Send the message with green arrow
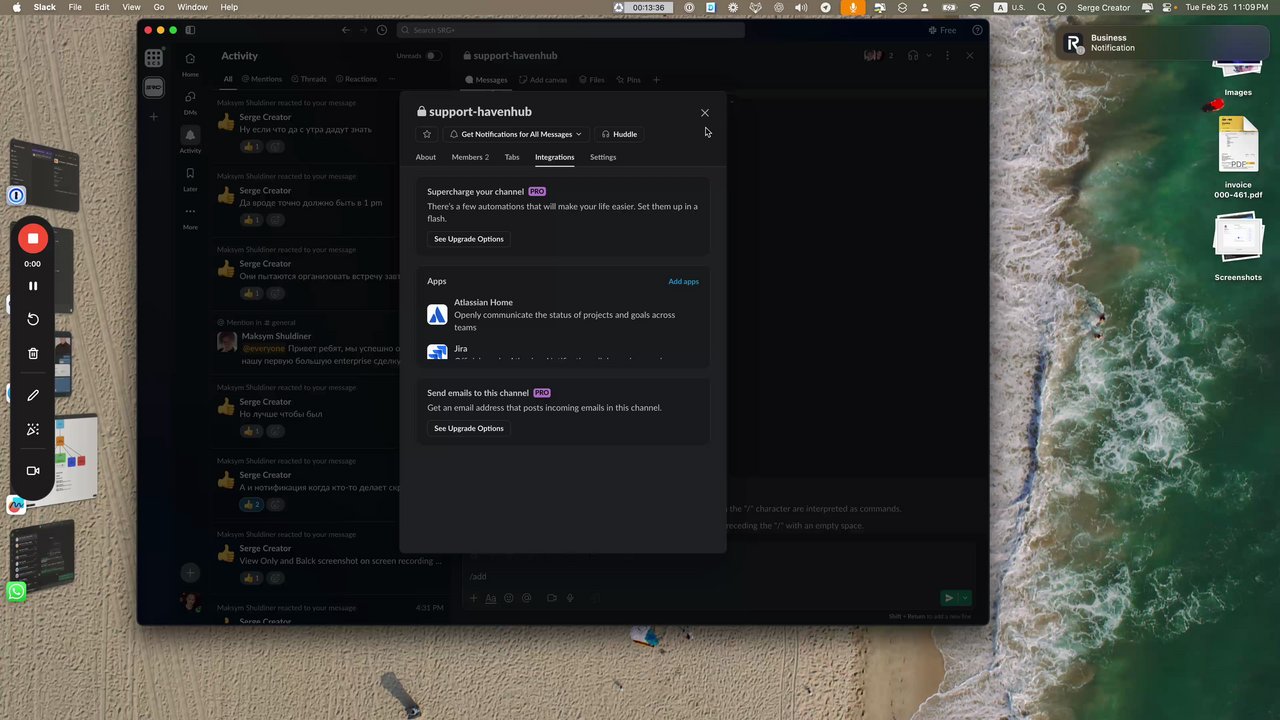Viewport: 1280px width, 720px height. (948, 598)
